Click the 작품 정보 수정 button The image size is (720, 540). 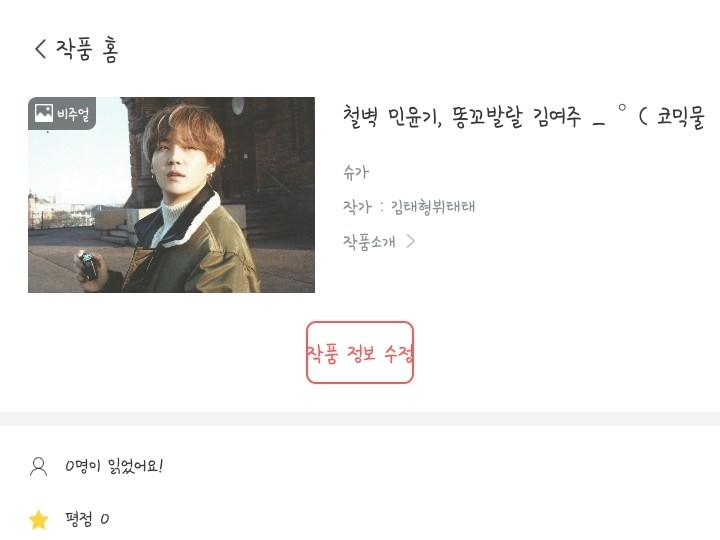click(360, 353)
